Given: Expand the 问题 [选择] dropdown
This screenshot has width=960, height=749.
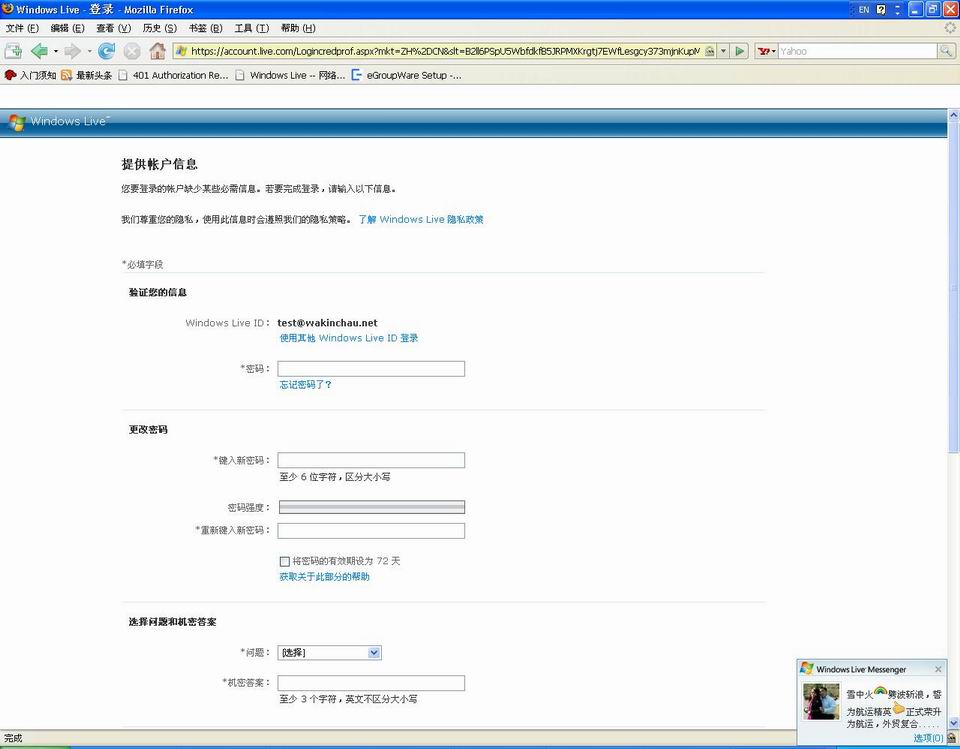Looking at the screenshot, I should pyautogui.click(x=329, y=653).
